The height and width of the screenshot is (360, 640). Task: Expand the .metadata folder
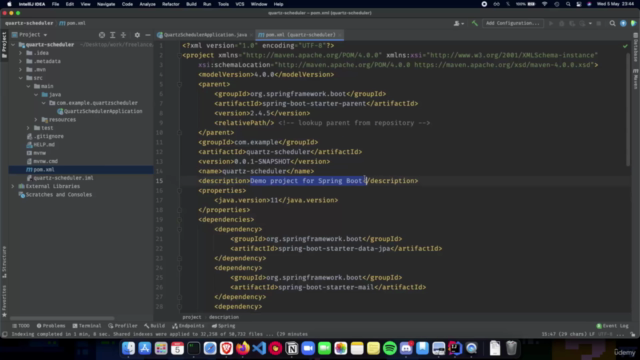tap(20, 61)
